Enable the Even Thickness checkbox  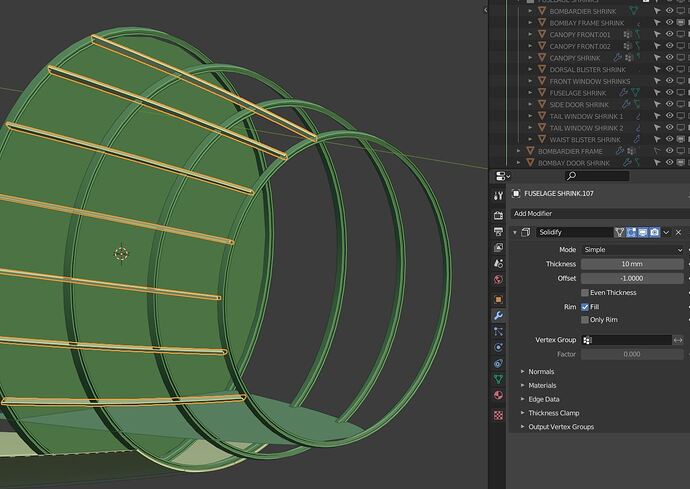585,293
